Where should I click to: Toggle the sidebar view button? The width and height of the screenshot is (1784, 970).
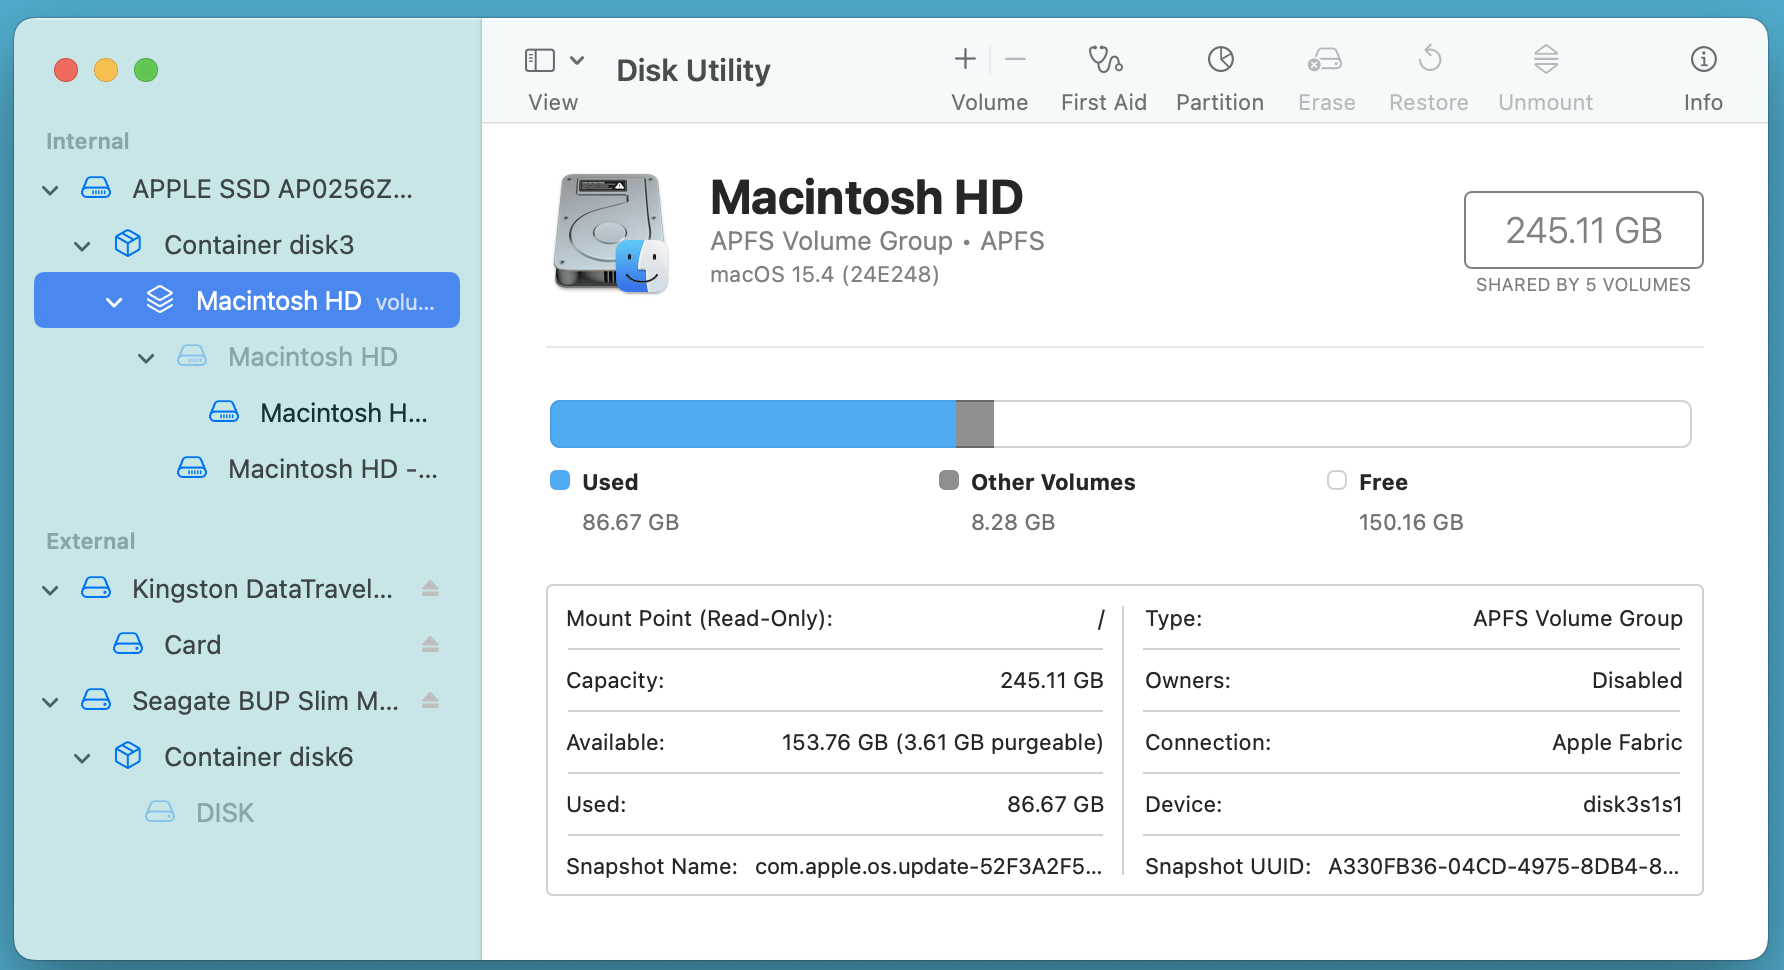(540, 61)
